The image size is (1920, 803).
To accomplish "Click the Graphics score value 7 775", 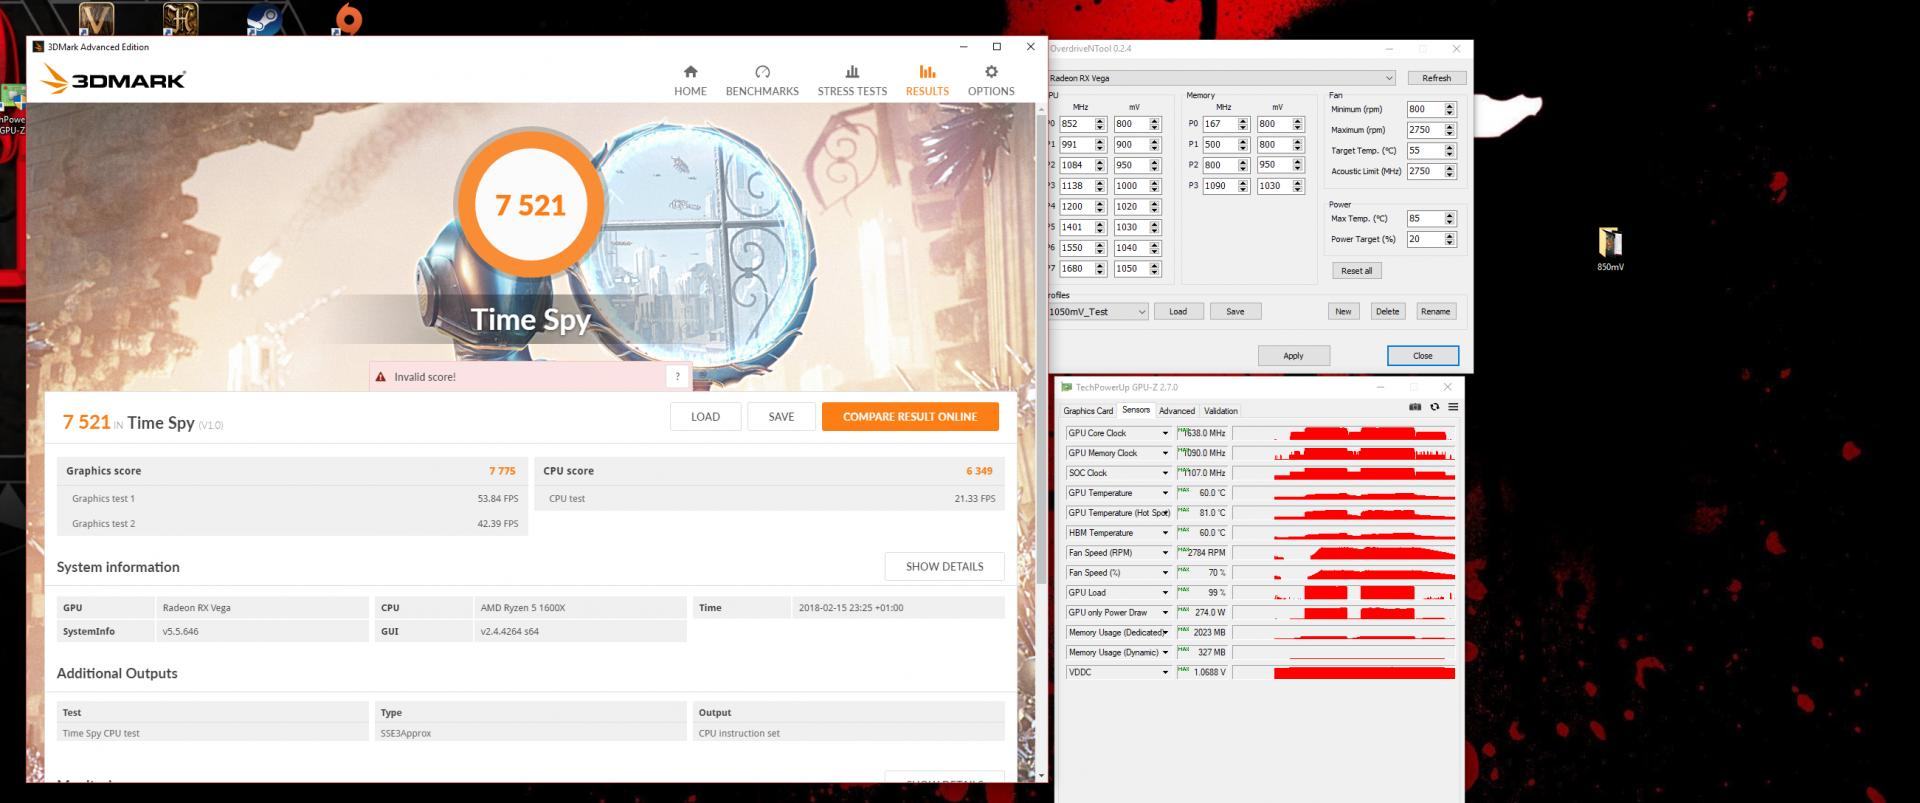I will click(502, 471).
